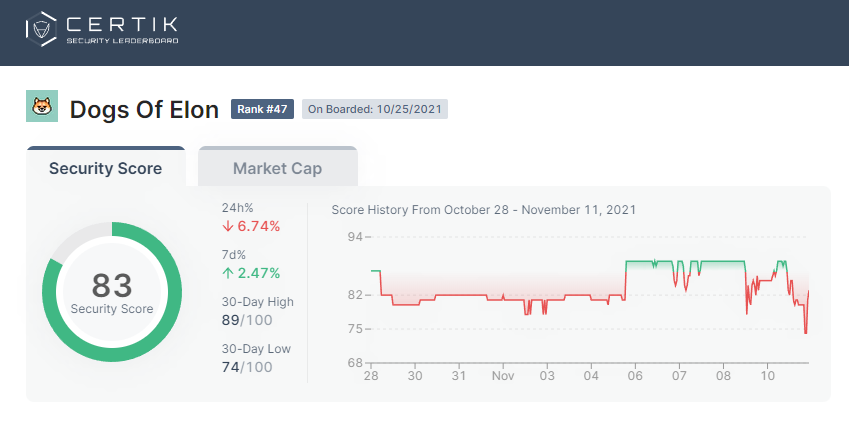Click the On Boarded: 10/25/2021 label
The image size is (849, 428).
point(375,109)
